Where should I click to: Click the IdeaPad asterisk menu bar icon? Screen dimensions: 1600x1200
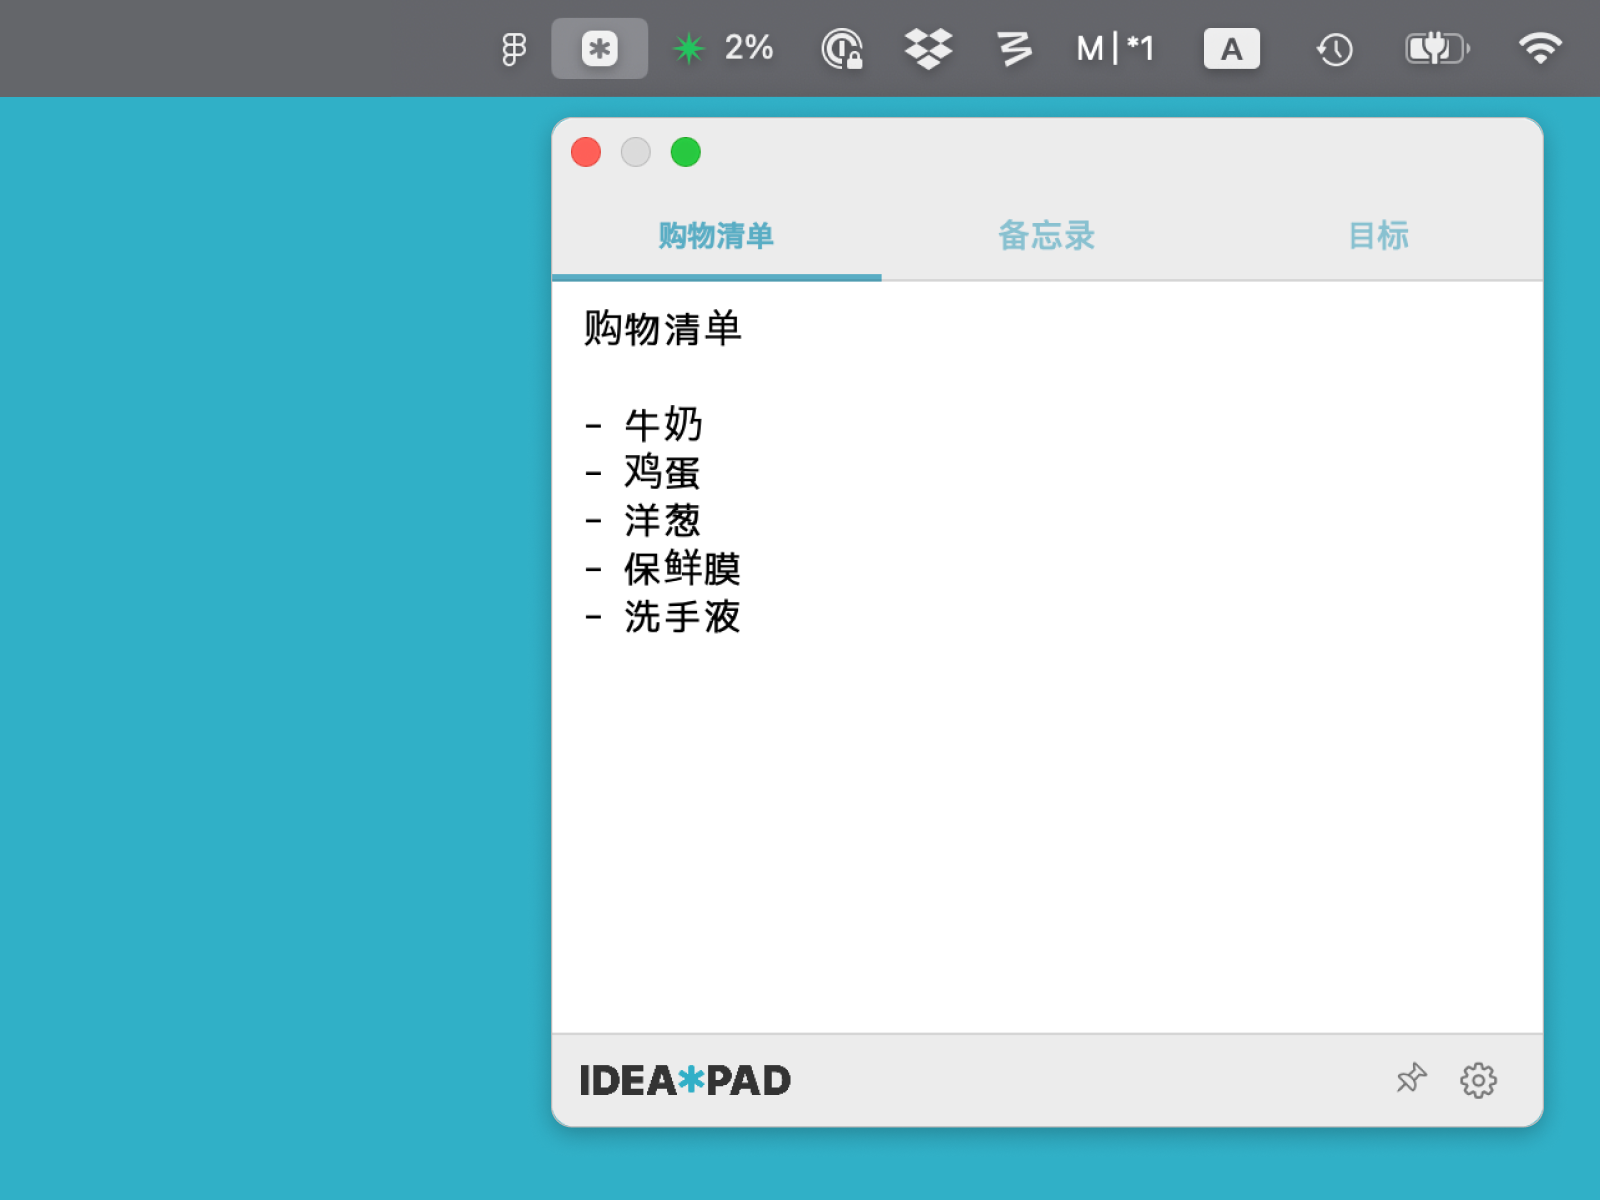(x=599, y=47)
